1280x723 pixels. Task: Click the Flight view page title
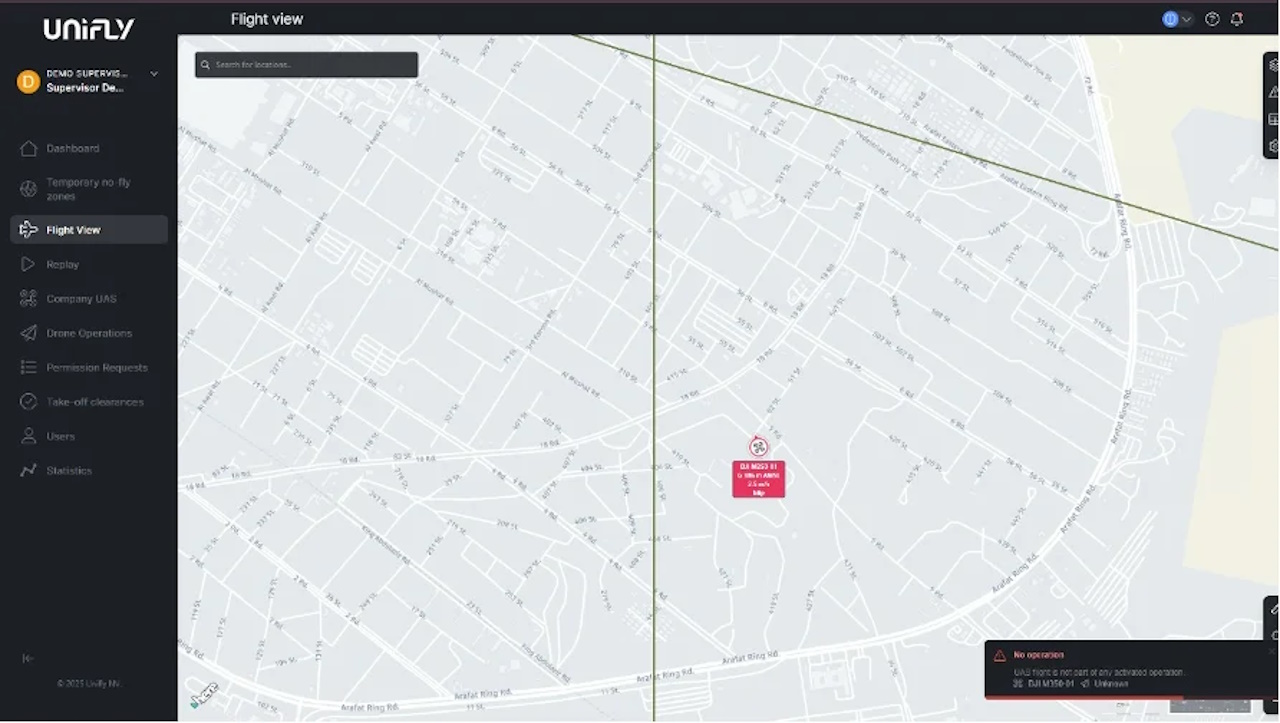[267, 19]
